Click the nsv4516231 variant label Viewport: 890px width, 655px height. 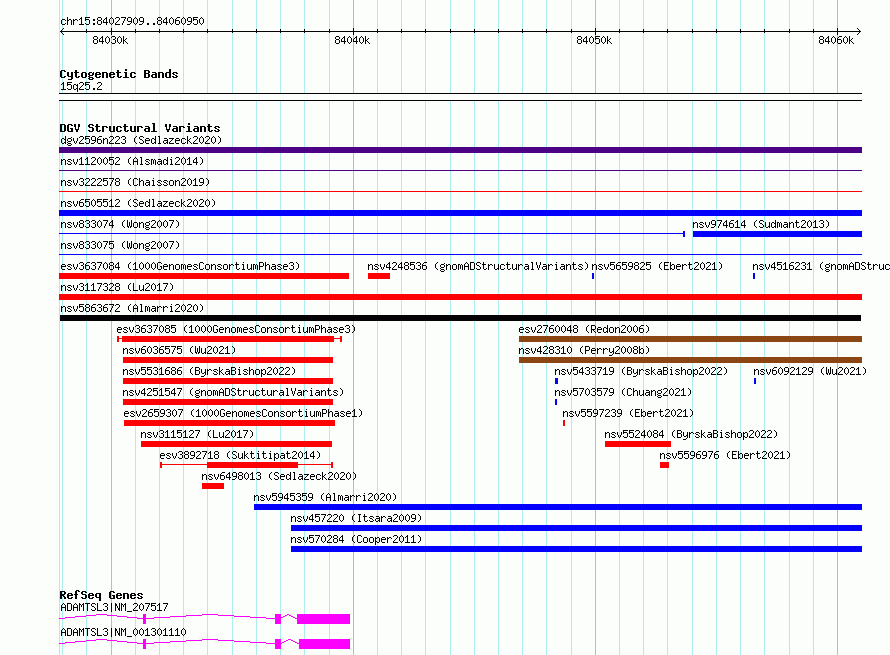pyautogui.click(x=821, y=266)
